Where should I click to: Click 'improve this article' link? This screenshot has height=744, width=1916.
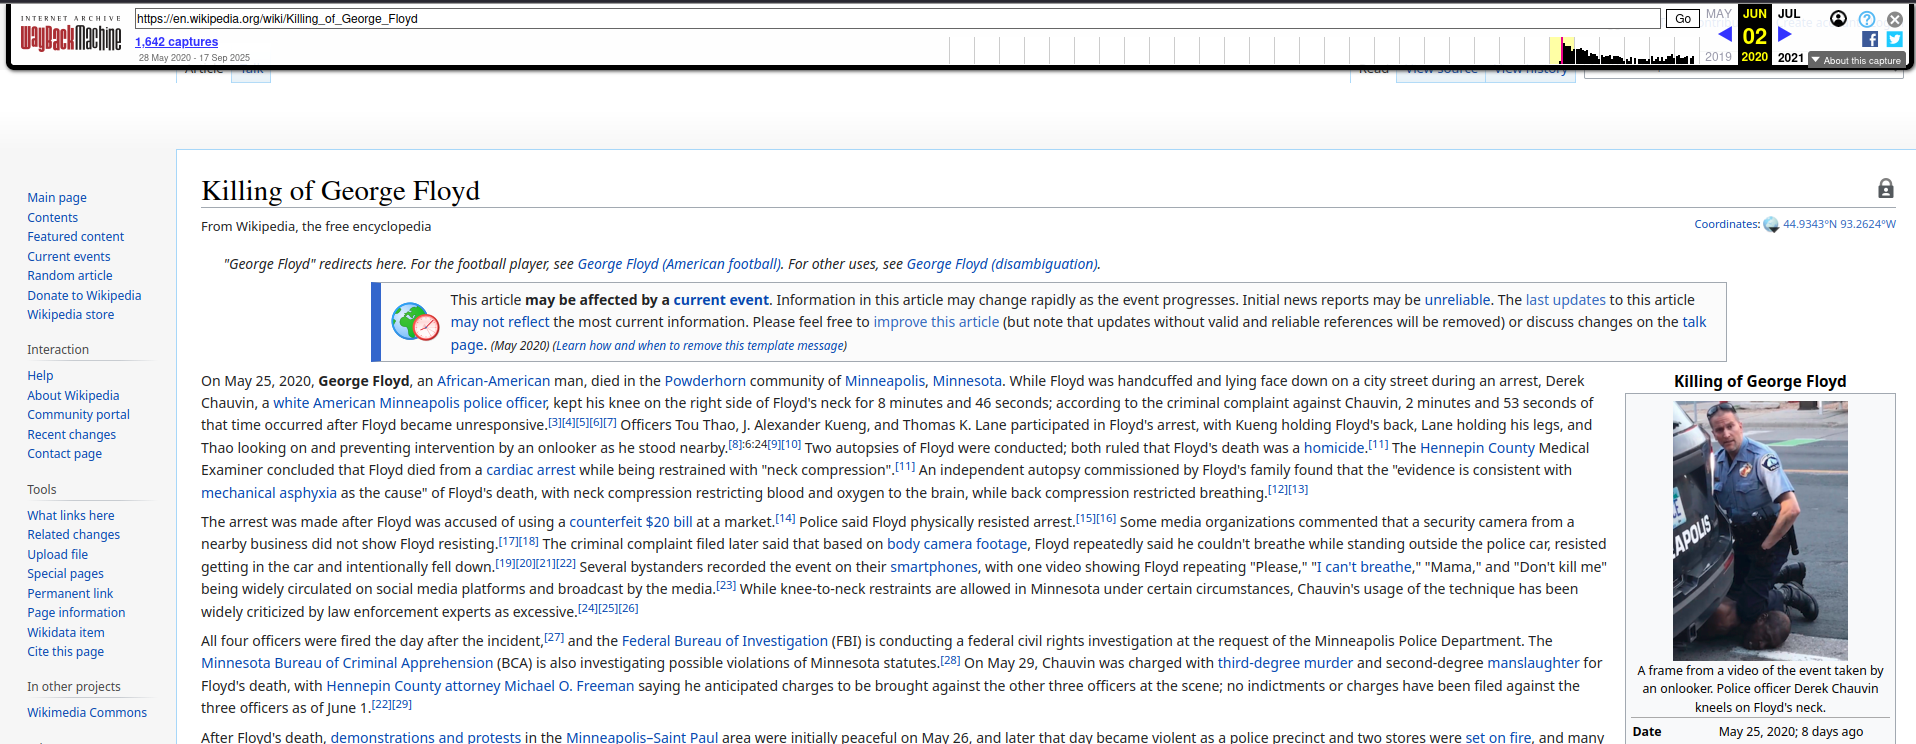[936, 322]
